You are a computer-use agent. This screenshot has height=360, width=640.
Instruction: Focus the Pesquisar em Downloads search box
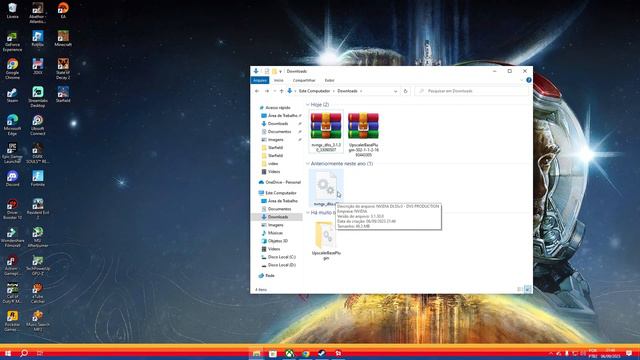point(472,91)
